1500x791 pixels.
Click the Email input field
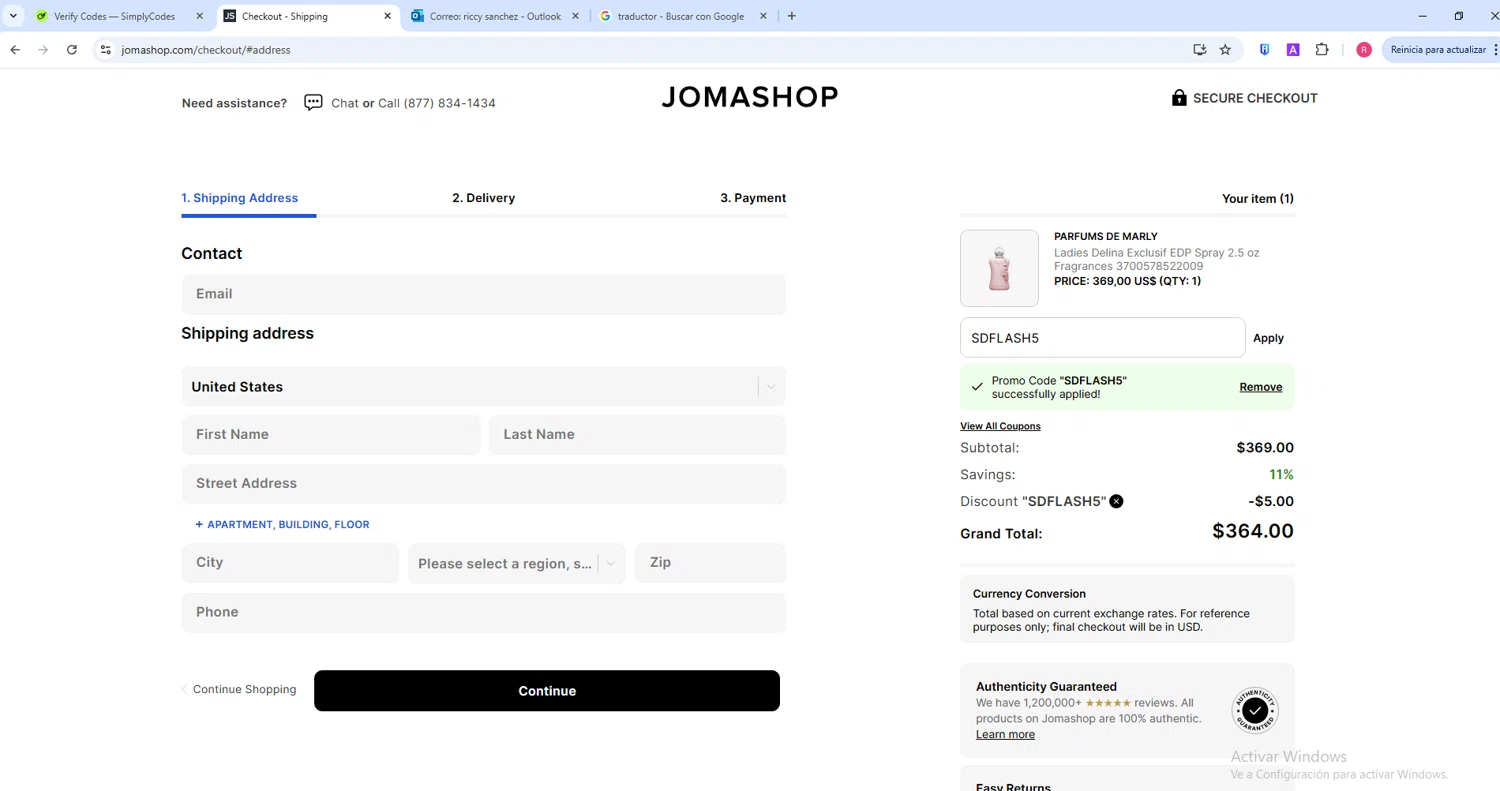[483, 294]
